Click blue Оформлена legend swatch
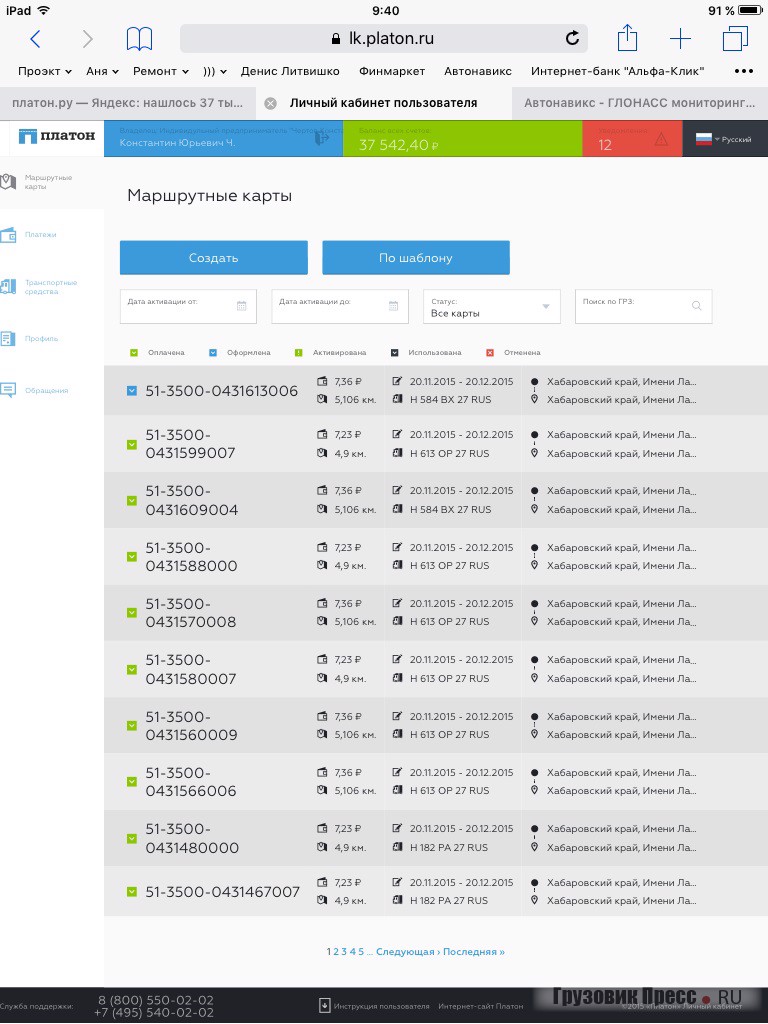 click(x=213, y=353)
